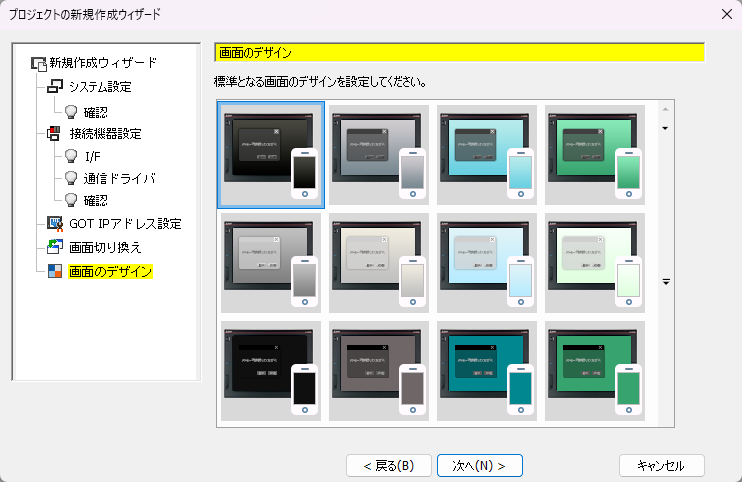
Task: Pick the brown-gray design in bottom row
Action: click(x=379, y=370)
